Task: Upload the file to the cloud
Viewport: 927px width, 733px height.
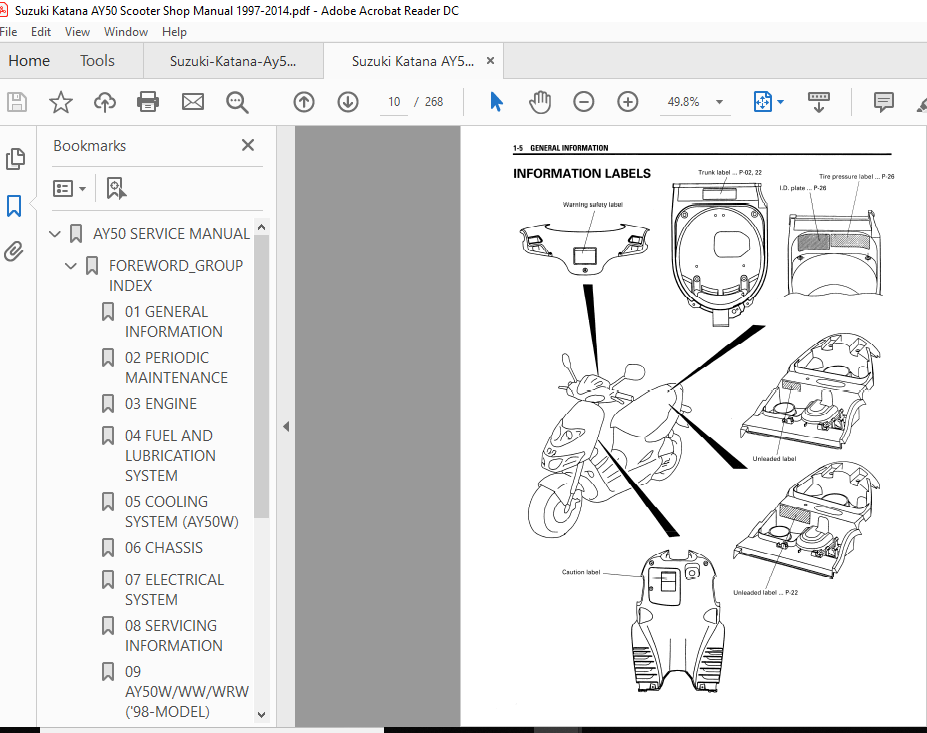Action: 105,102
